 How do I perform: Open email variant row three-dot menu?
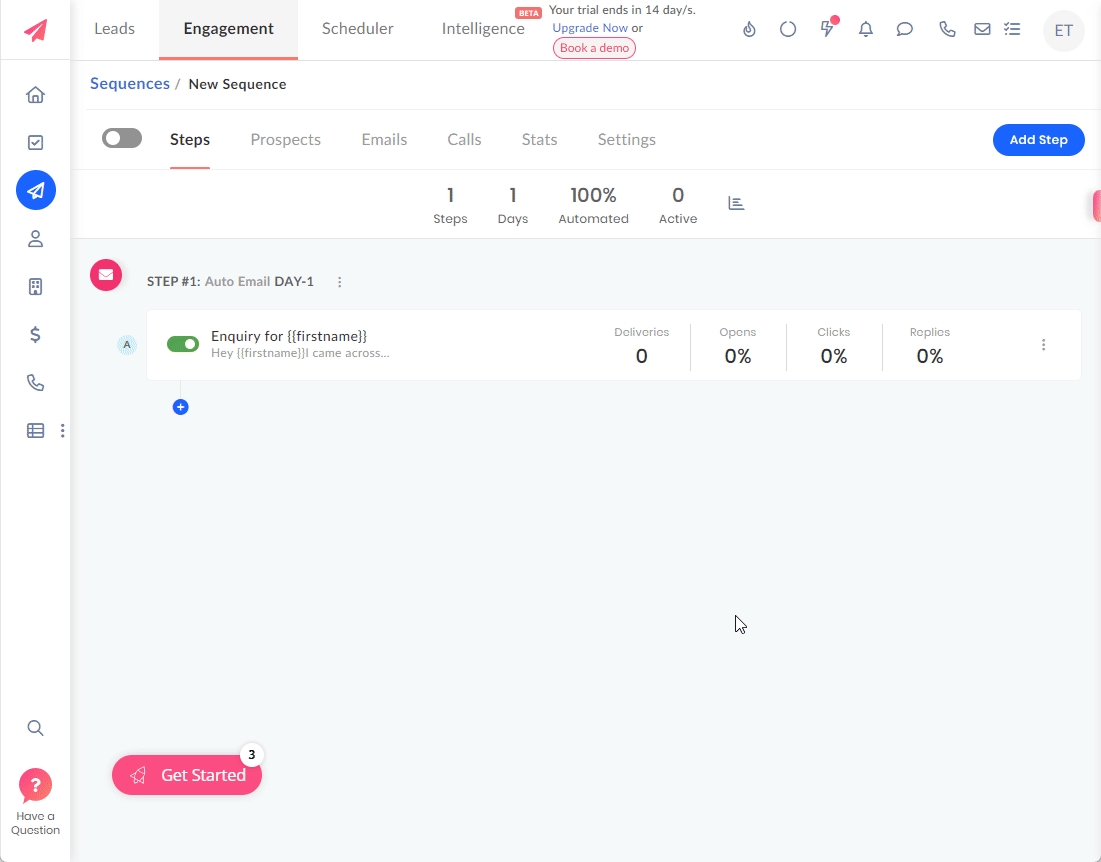coord(1043,345)
